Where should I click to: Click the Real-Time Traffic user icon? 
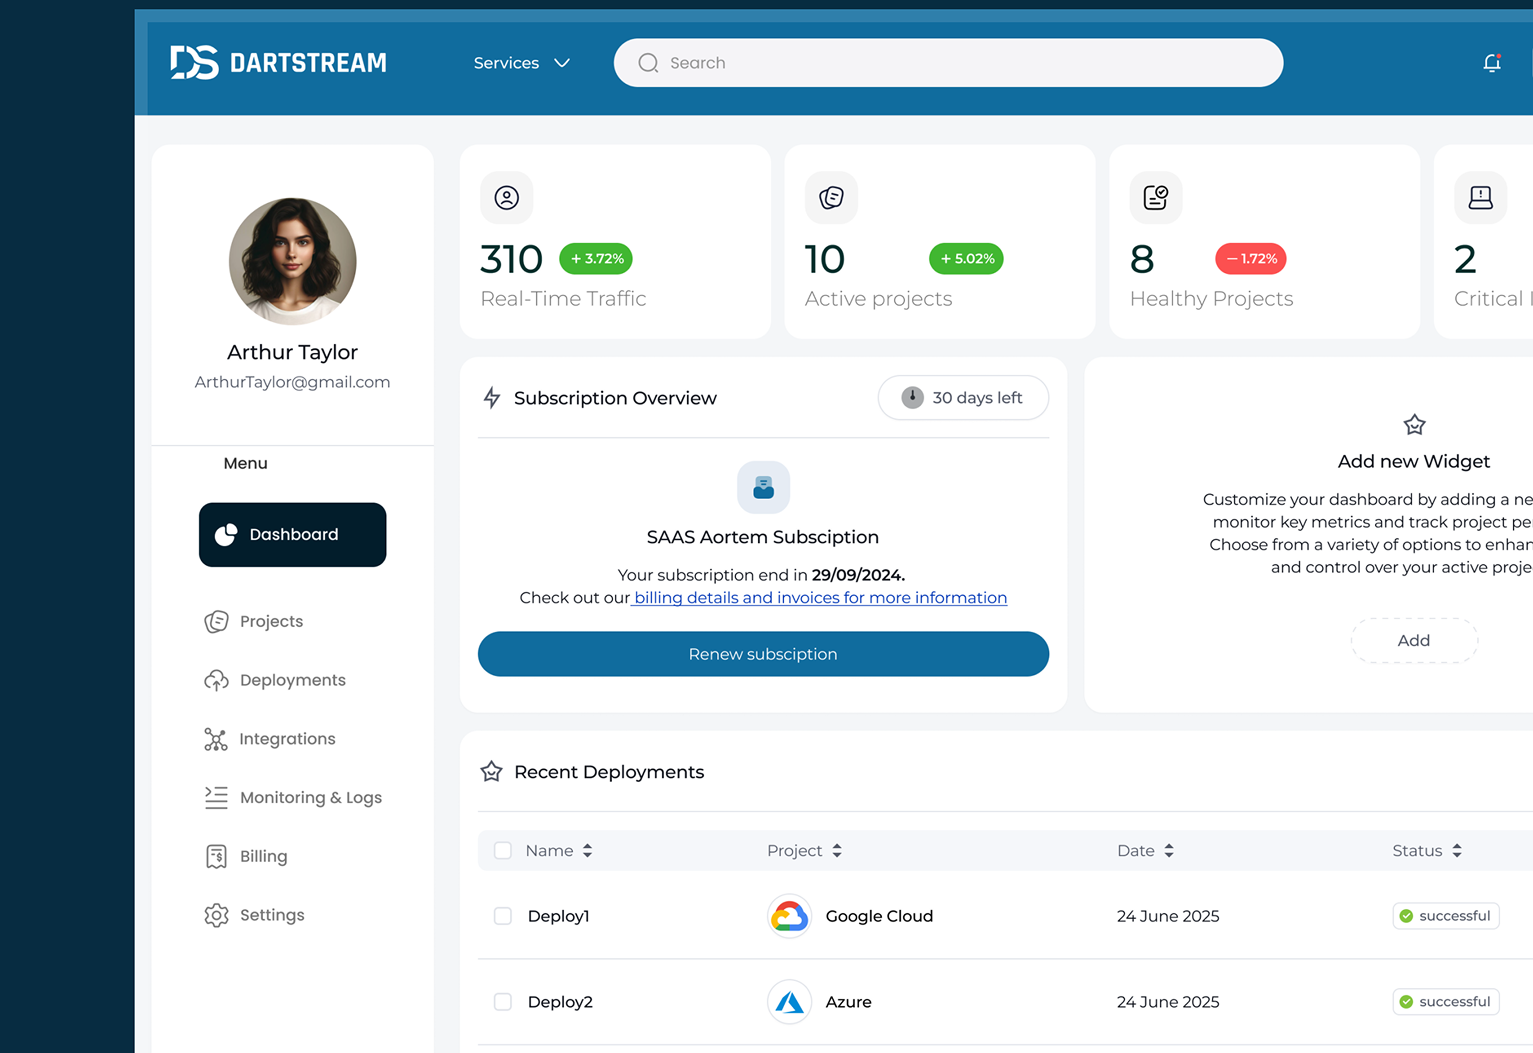(507, 198)
